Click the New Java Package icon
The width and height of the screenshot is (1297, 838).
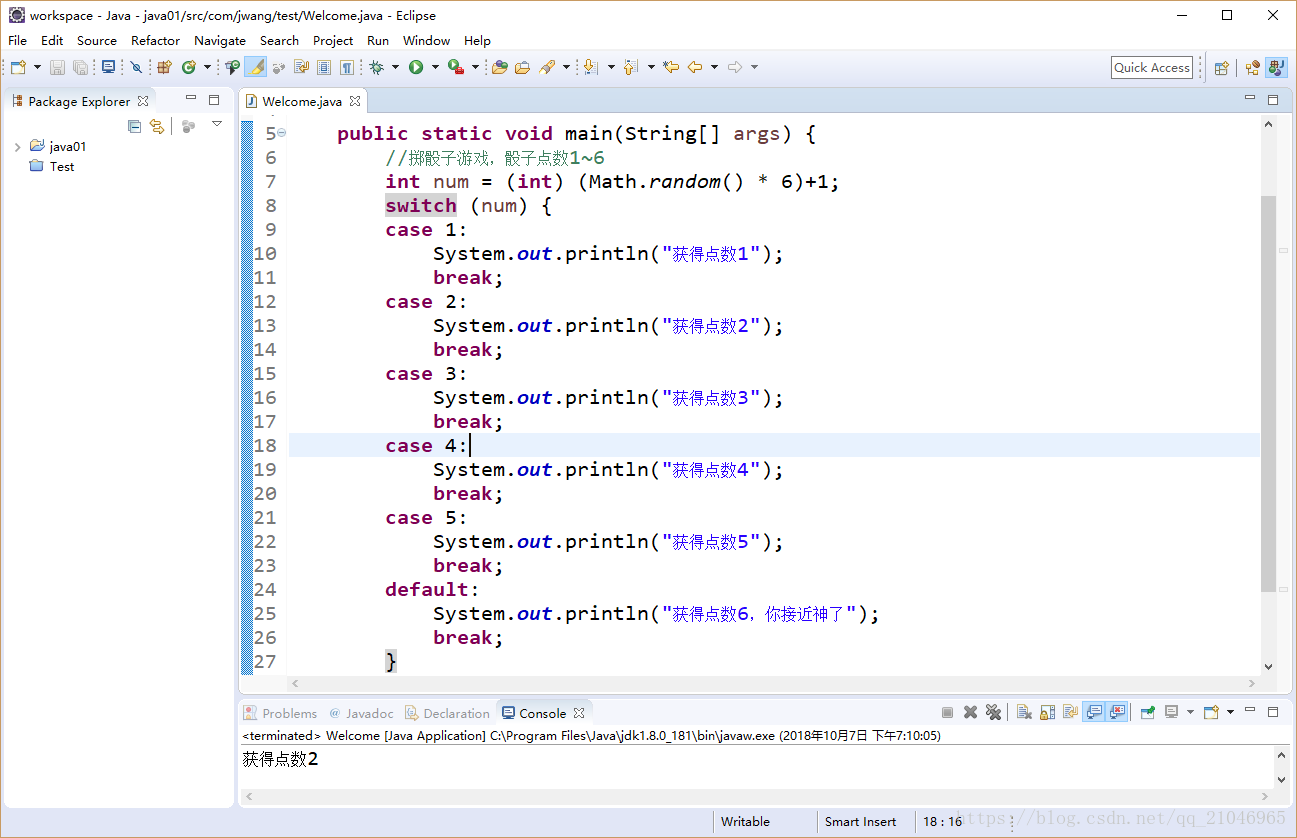tap(164, 67)
